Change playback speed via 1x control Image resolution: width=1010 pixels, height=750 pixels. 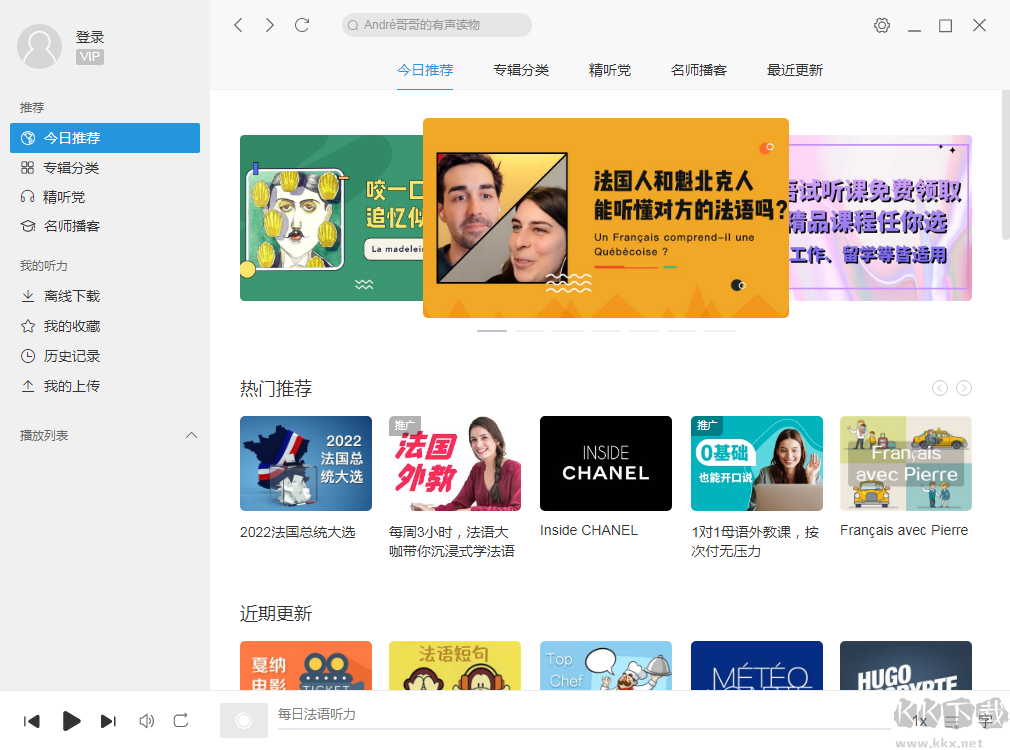coord(918,721)
